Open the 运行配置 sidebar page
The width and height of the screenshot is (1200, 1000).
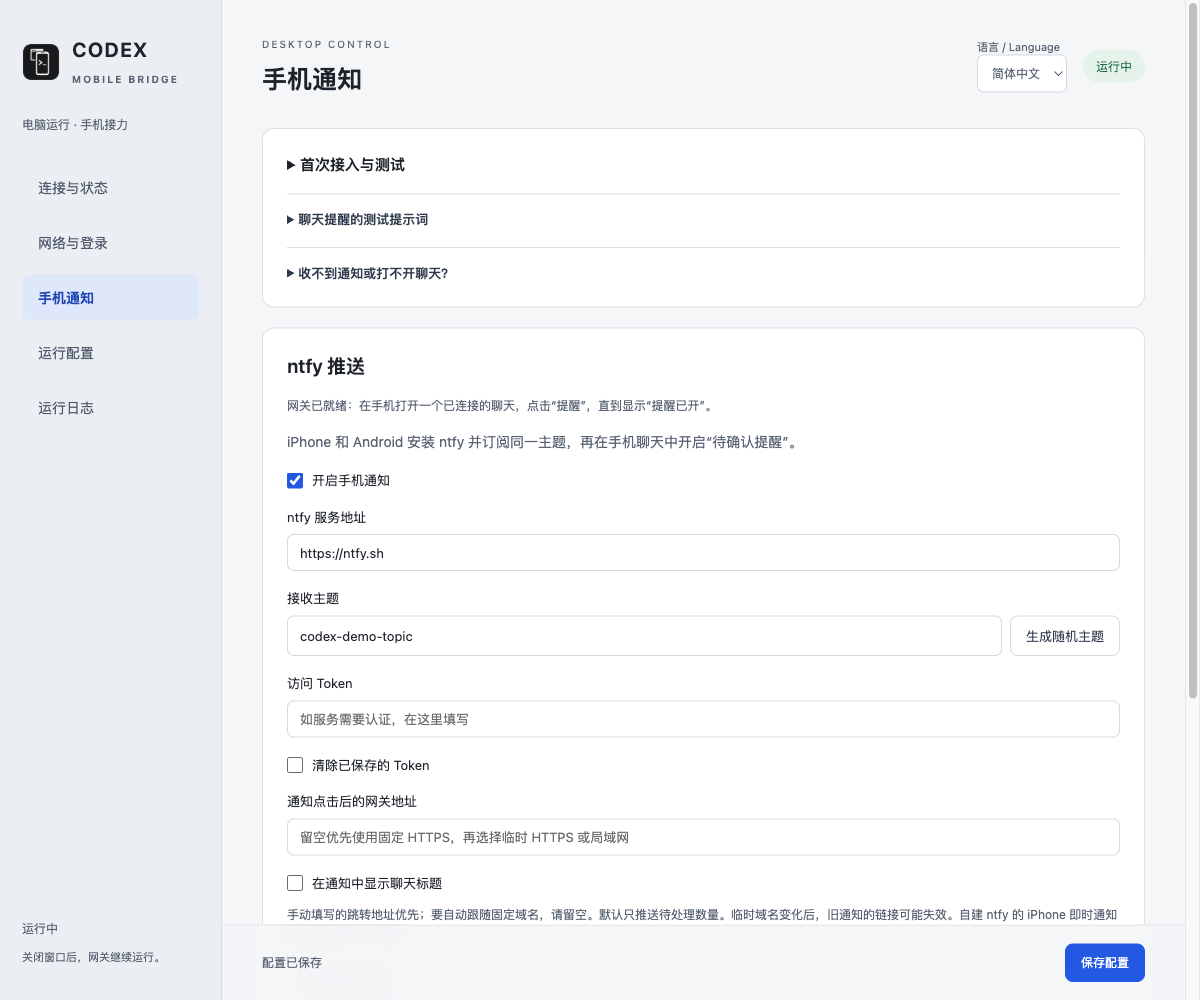click(x=110, y=353)
